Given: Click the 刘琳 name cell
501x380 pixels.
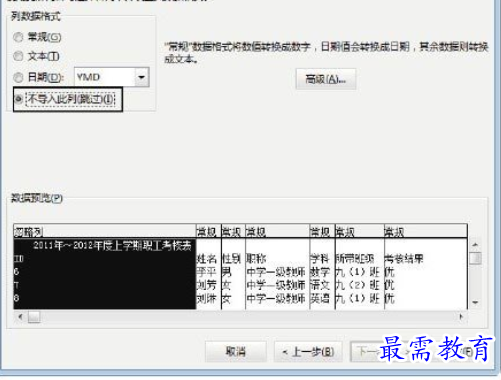Looking at the screenshot, I should (x=207, y=298).
